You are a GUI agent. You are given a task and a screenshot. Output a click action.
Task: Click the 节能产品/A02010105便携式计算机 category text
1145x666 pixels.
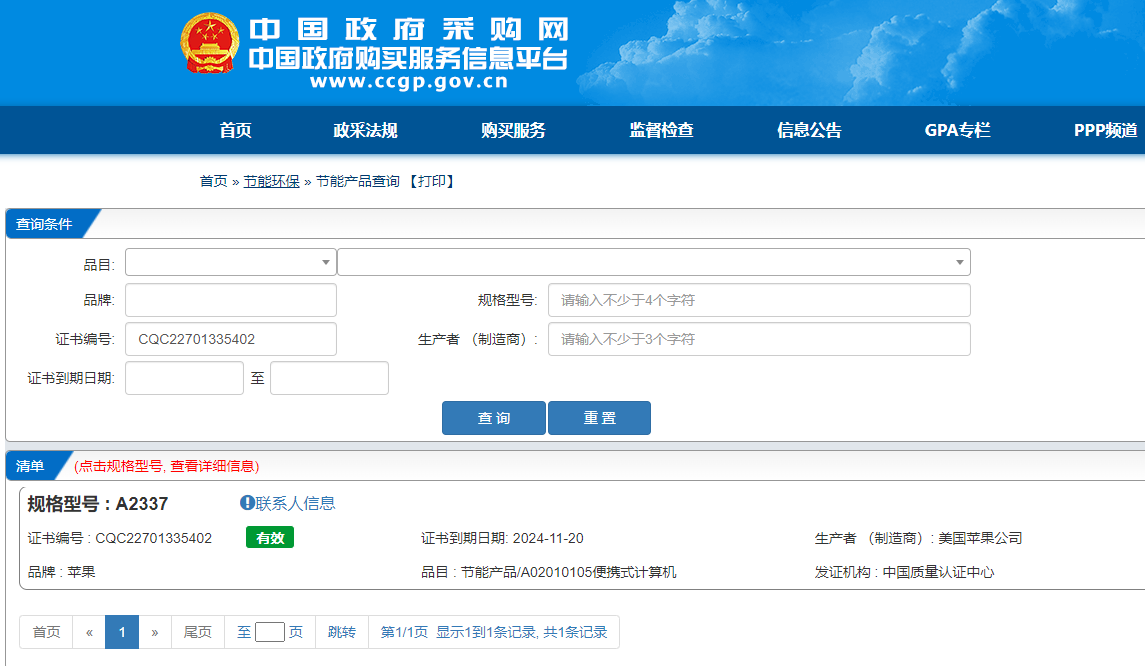pos(569,572)
